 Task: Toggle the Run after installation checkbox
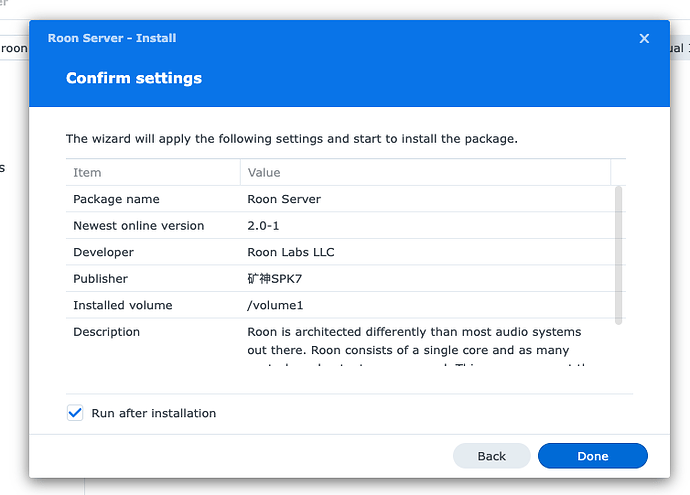(x=75, y=413)
